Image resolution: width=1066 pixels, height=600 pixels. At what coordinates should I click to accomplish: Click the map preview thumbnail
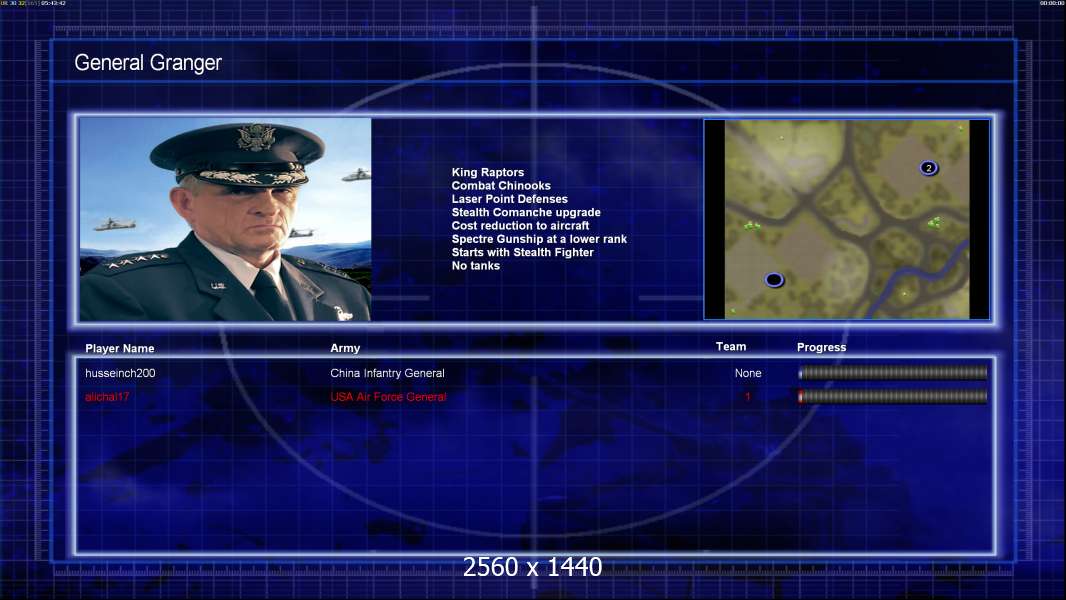pyautogui.click(x=846, y=219)
